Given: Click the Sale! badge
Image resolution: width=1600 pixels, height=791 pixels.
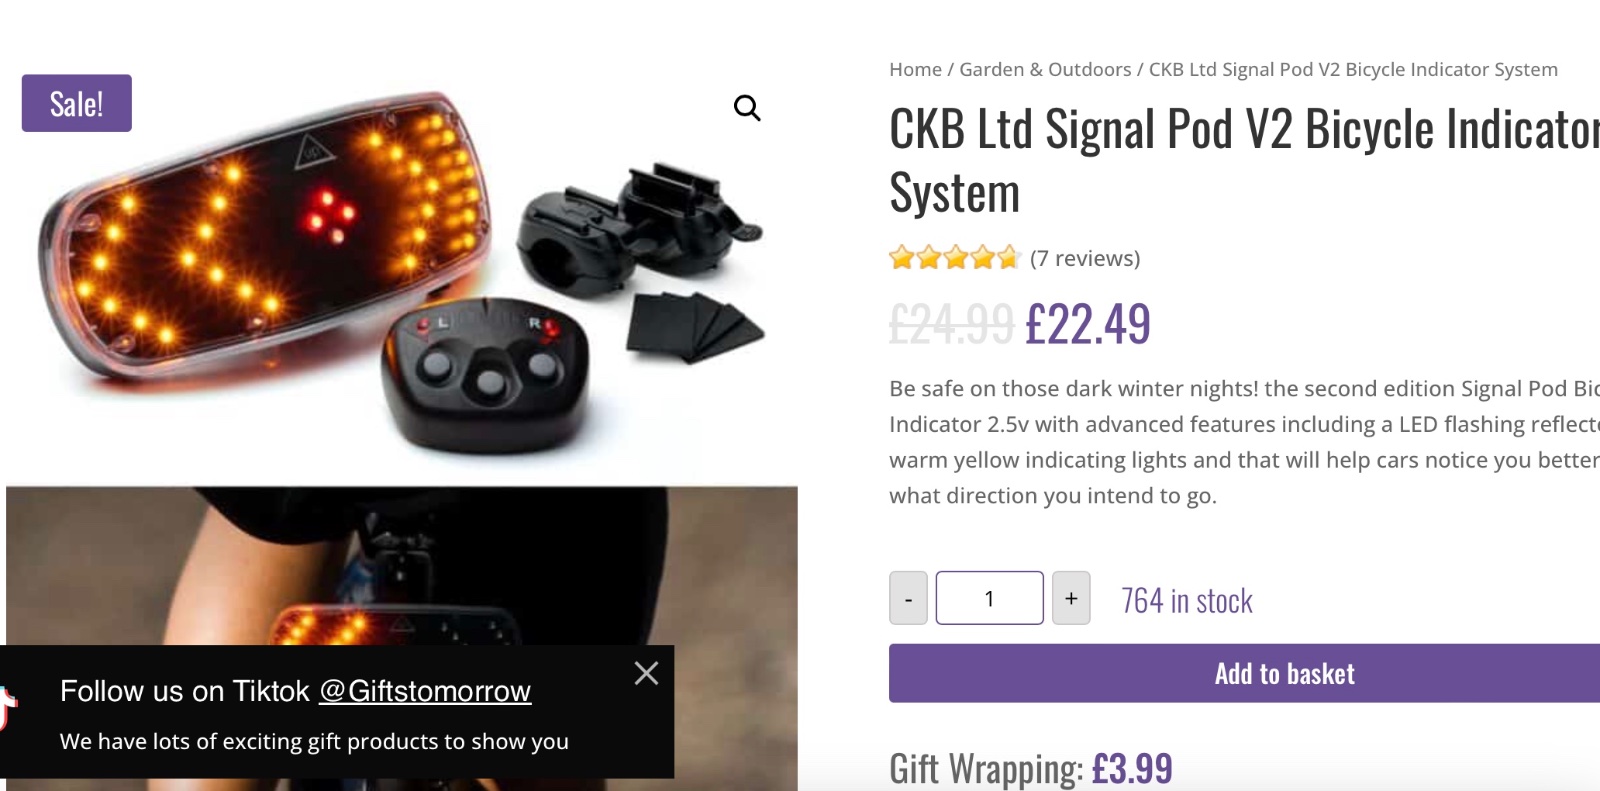Looking at the screenshot, I should click(x=77, y=103).
